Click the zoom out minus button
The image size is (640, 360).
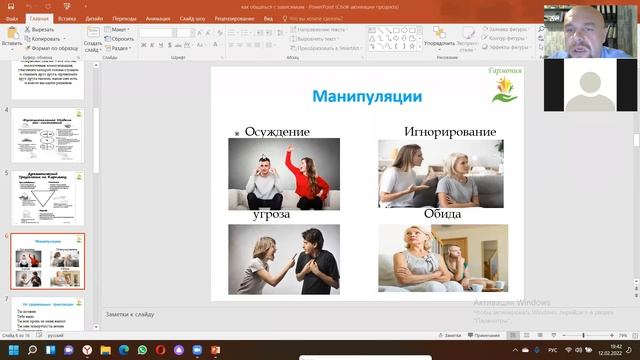(564, 336)
